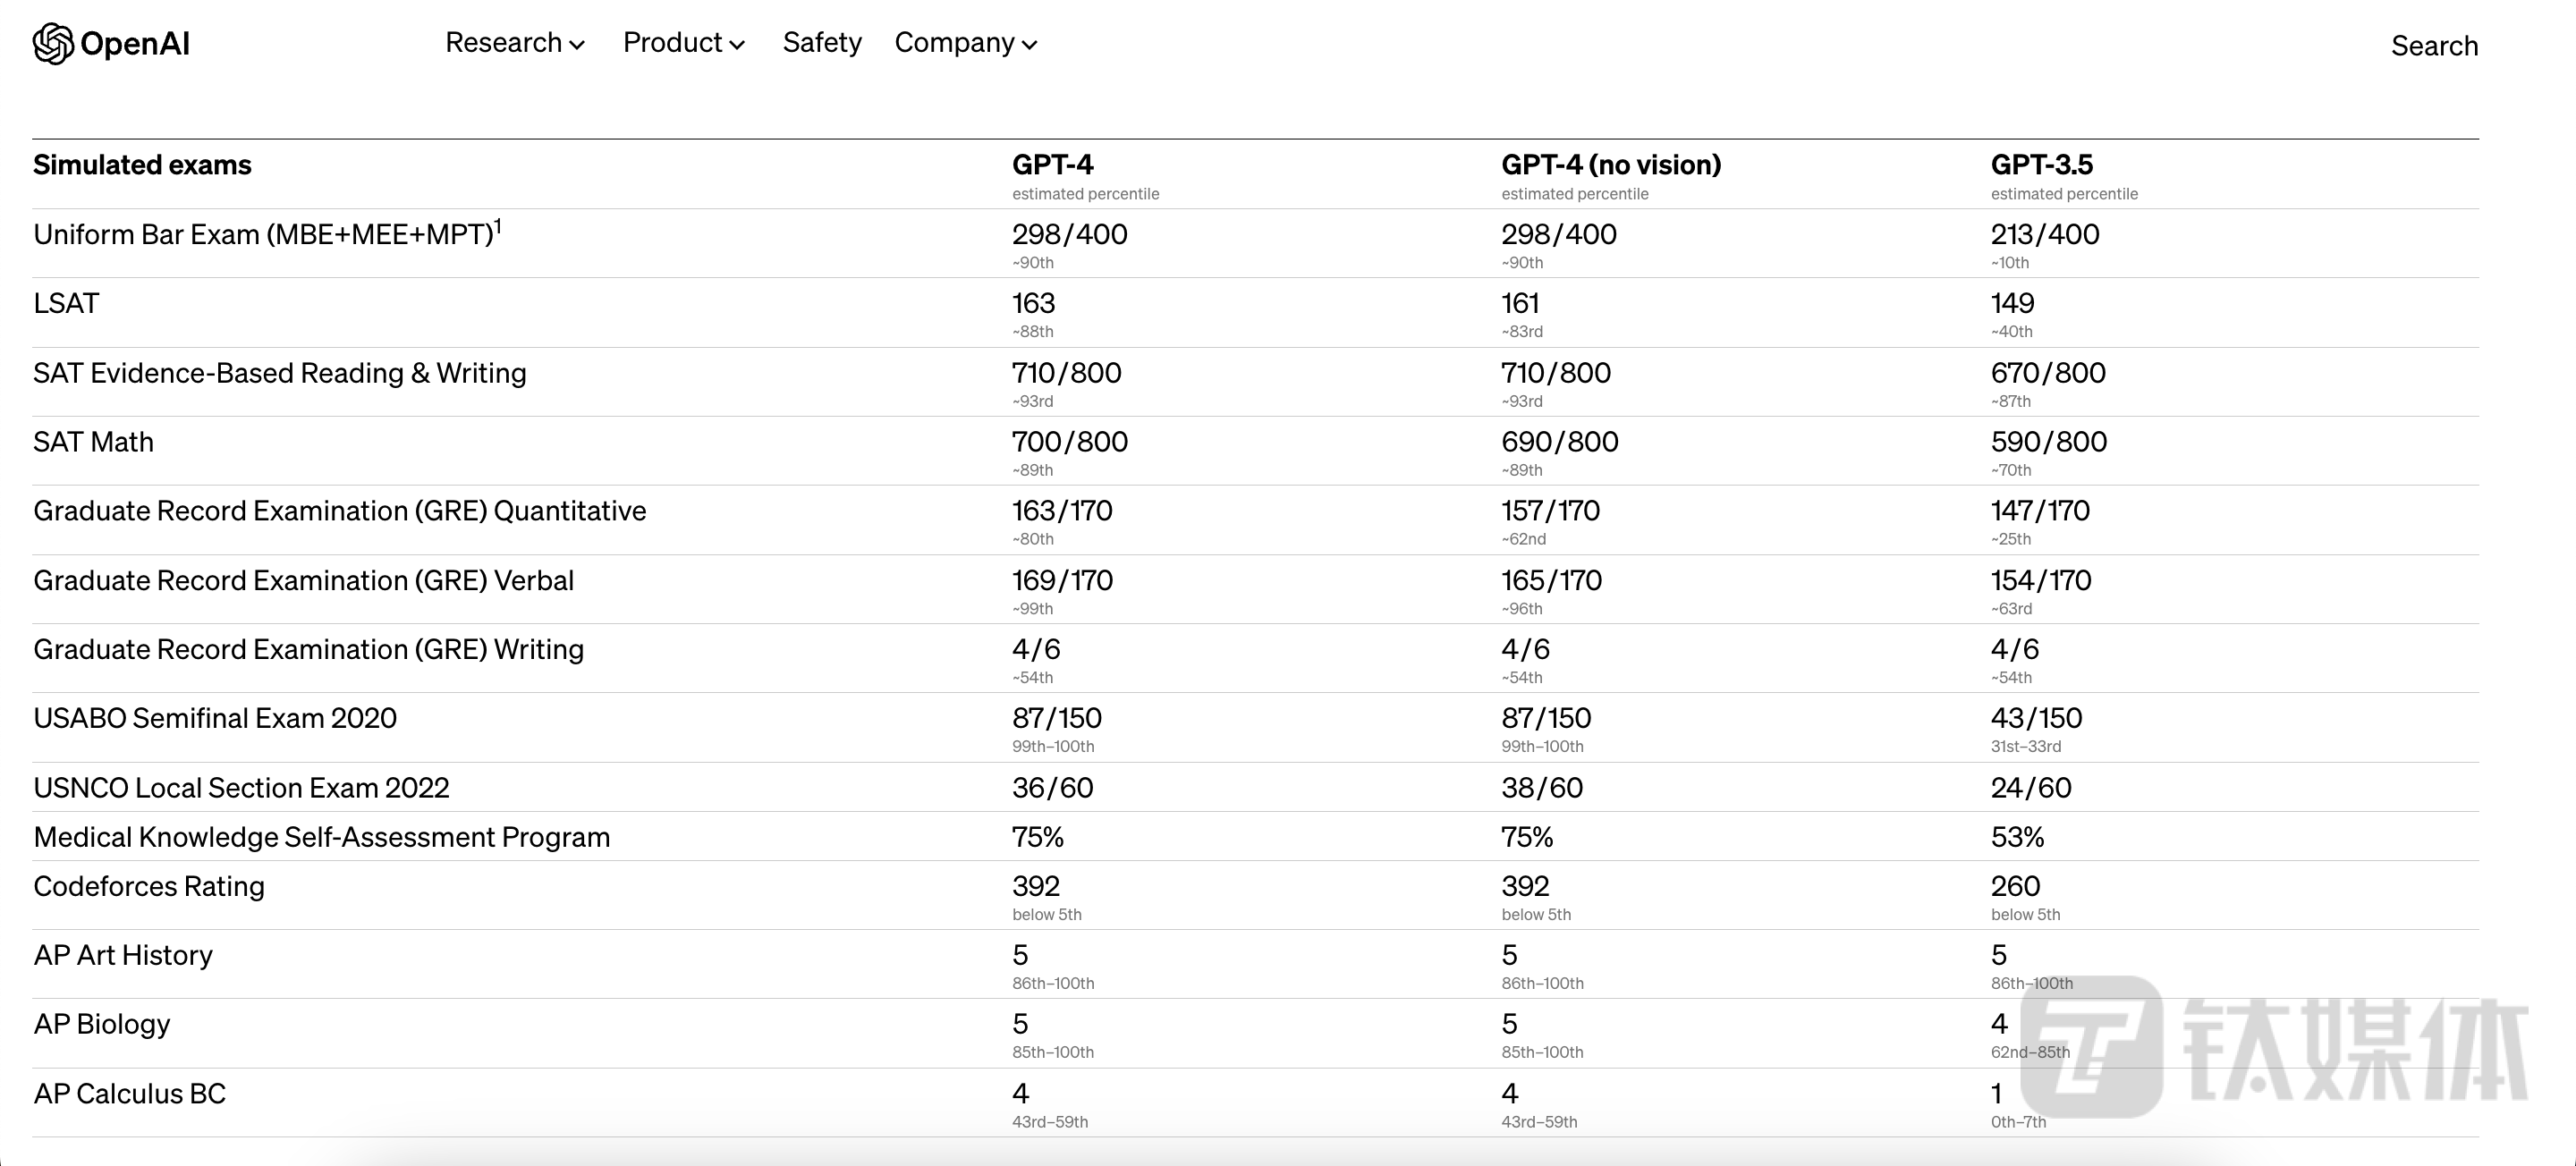Click the OpenAI wordmark text
Image resolution: width=2576 pixels, height=1166 pixels.
pyautogui.click(x=135, y=44)
